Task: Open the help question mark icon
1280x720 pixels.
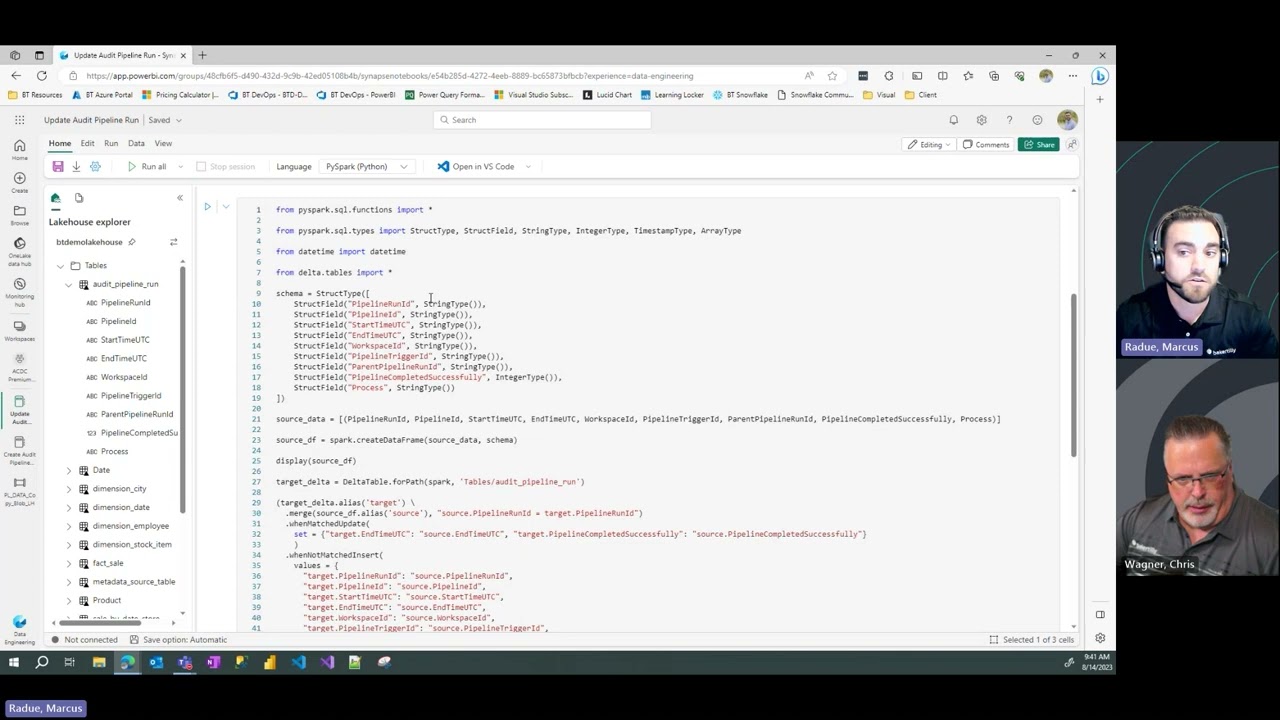Action: (x=1009, y=120)
